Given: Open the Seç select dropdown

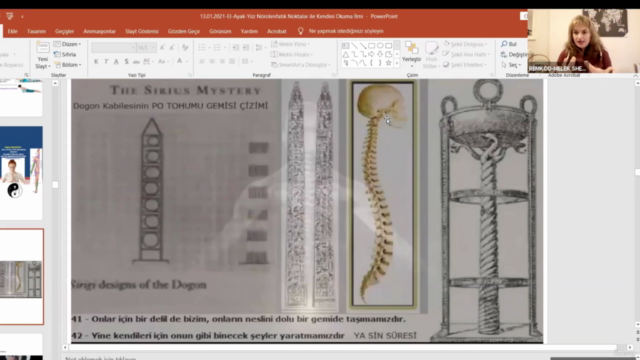Looking at the screenshot, I should point(511,65).
